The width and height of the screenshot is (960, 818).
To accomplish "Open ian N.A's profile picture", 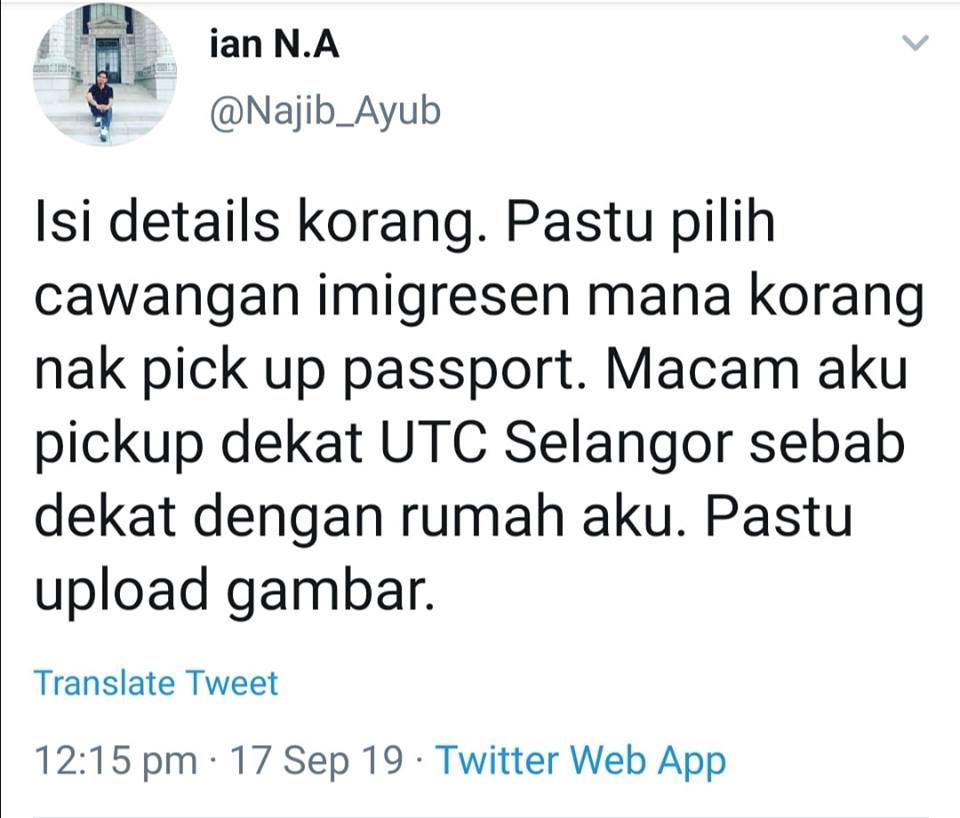I will pyautogui.click(x=105, y=75).
